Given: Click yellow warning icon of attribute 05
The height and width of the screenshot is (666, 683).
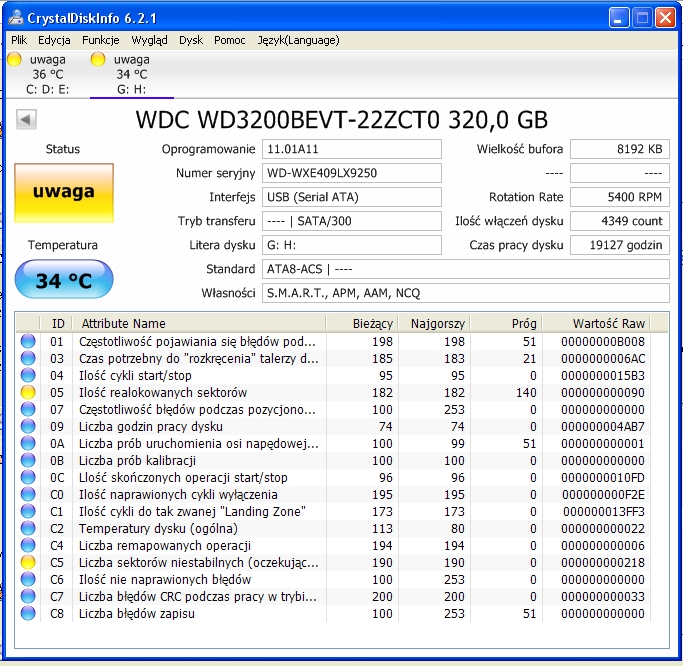Looking at the screenshot, I should [x=28, y=392].
